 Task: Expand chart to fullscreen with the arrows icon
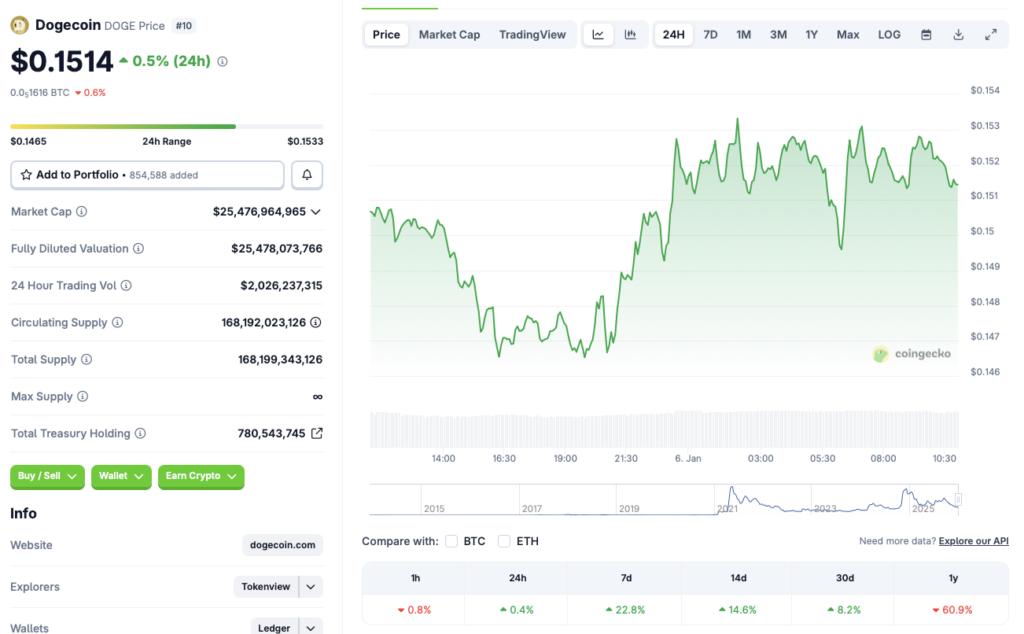click(991, 33)
